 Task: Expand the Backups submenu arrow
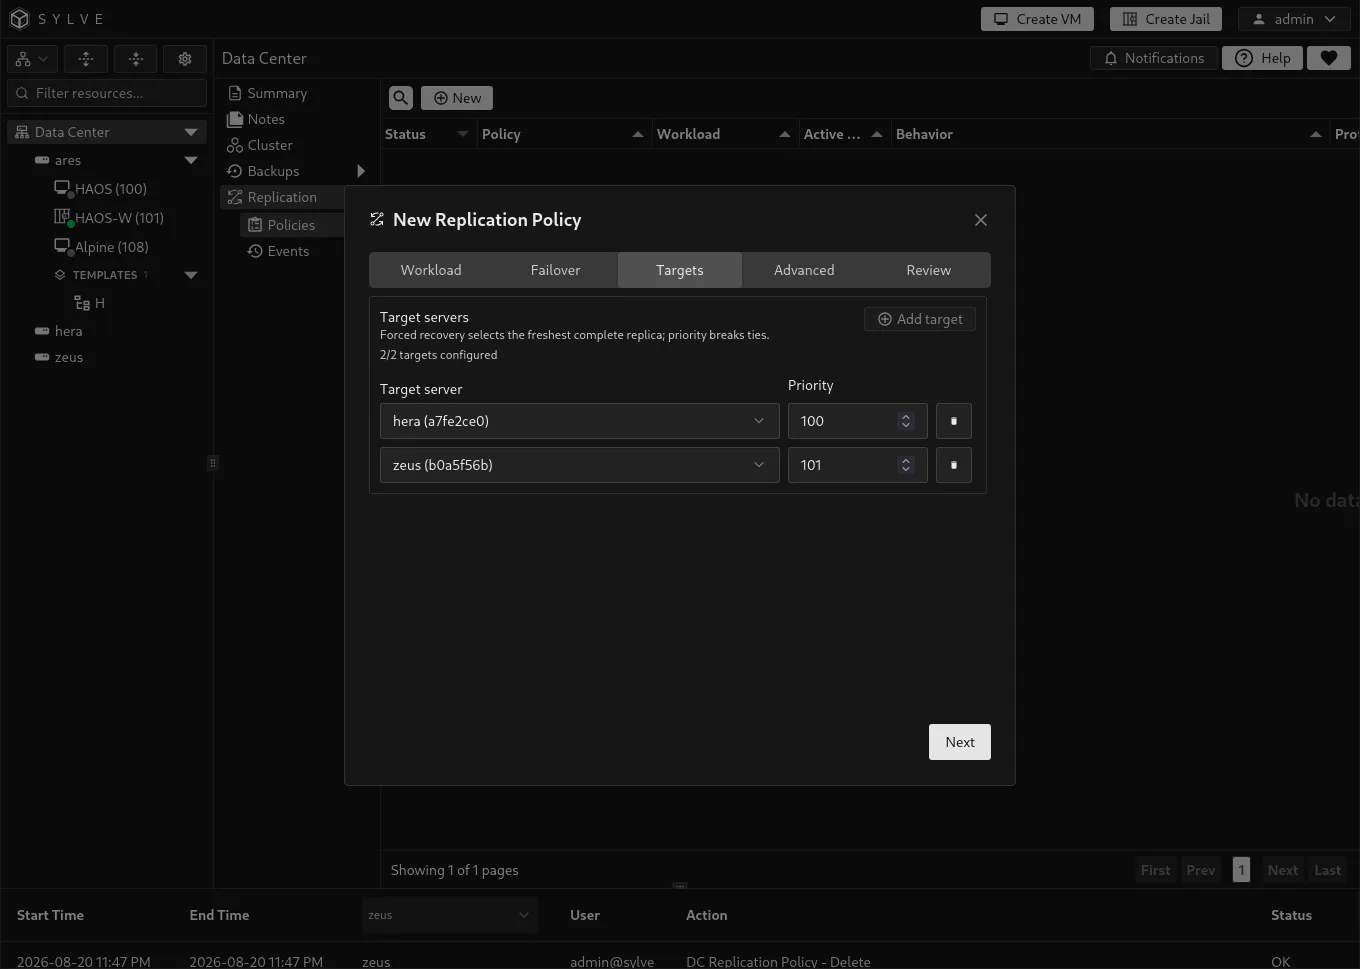pos(361,171)
